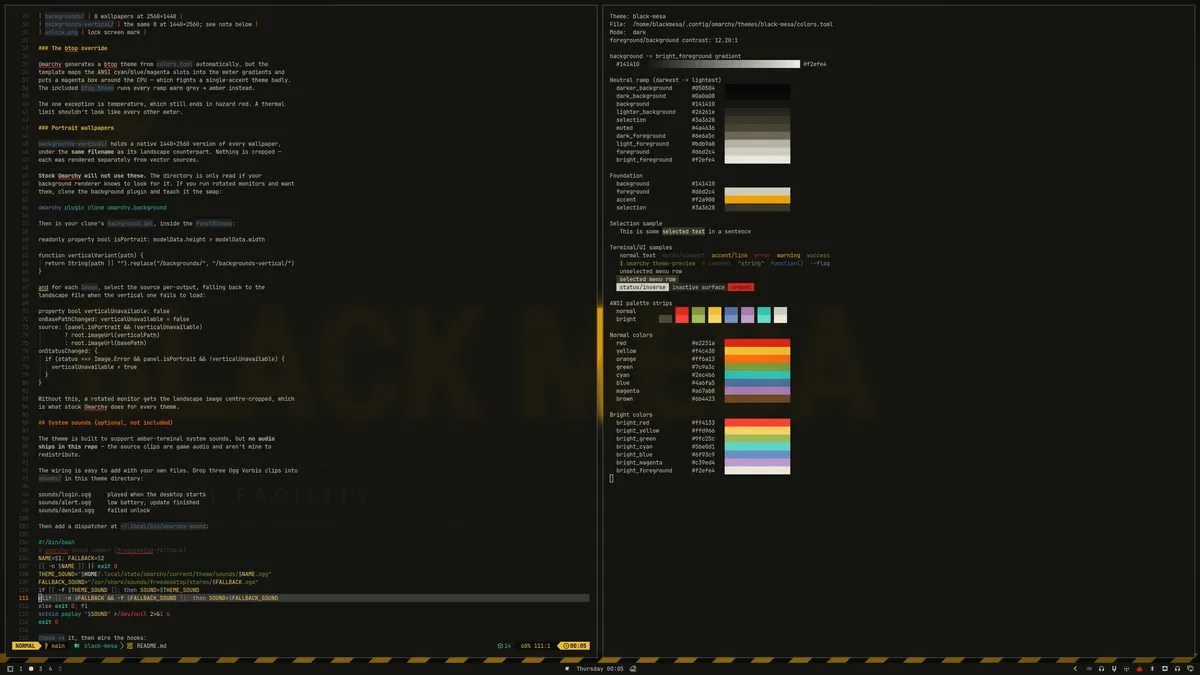Click the terminal cursor prompt block
Screen dimensions: 1200x675
point(612,479)
